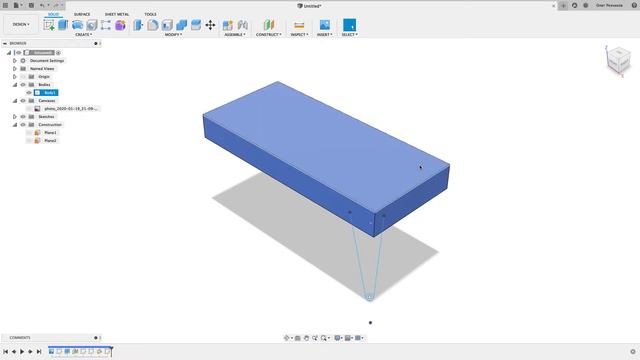Screen dimensions: 640x360
Task: Open the Inspect dropdown menu
Action: 299,35
